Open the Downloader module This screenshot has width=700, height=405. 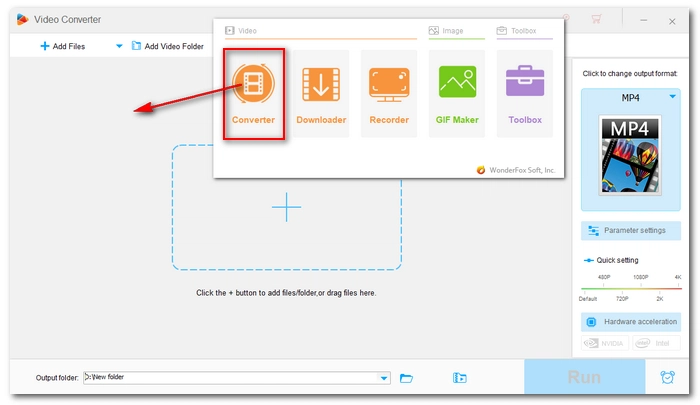pyautogui.click(x=321, y=94)
